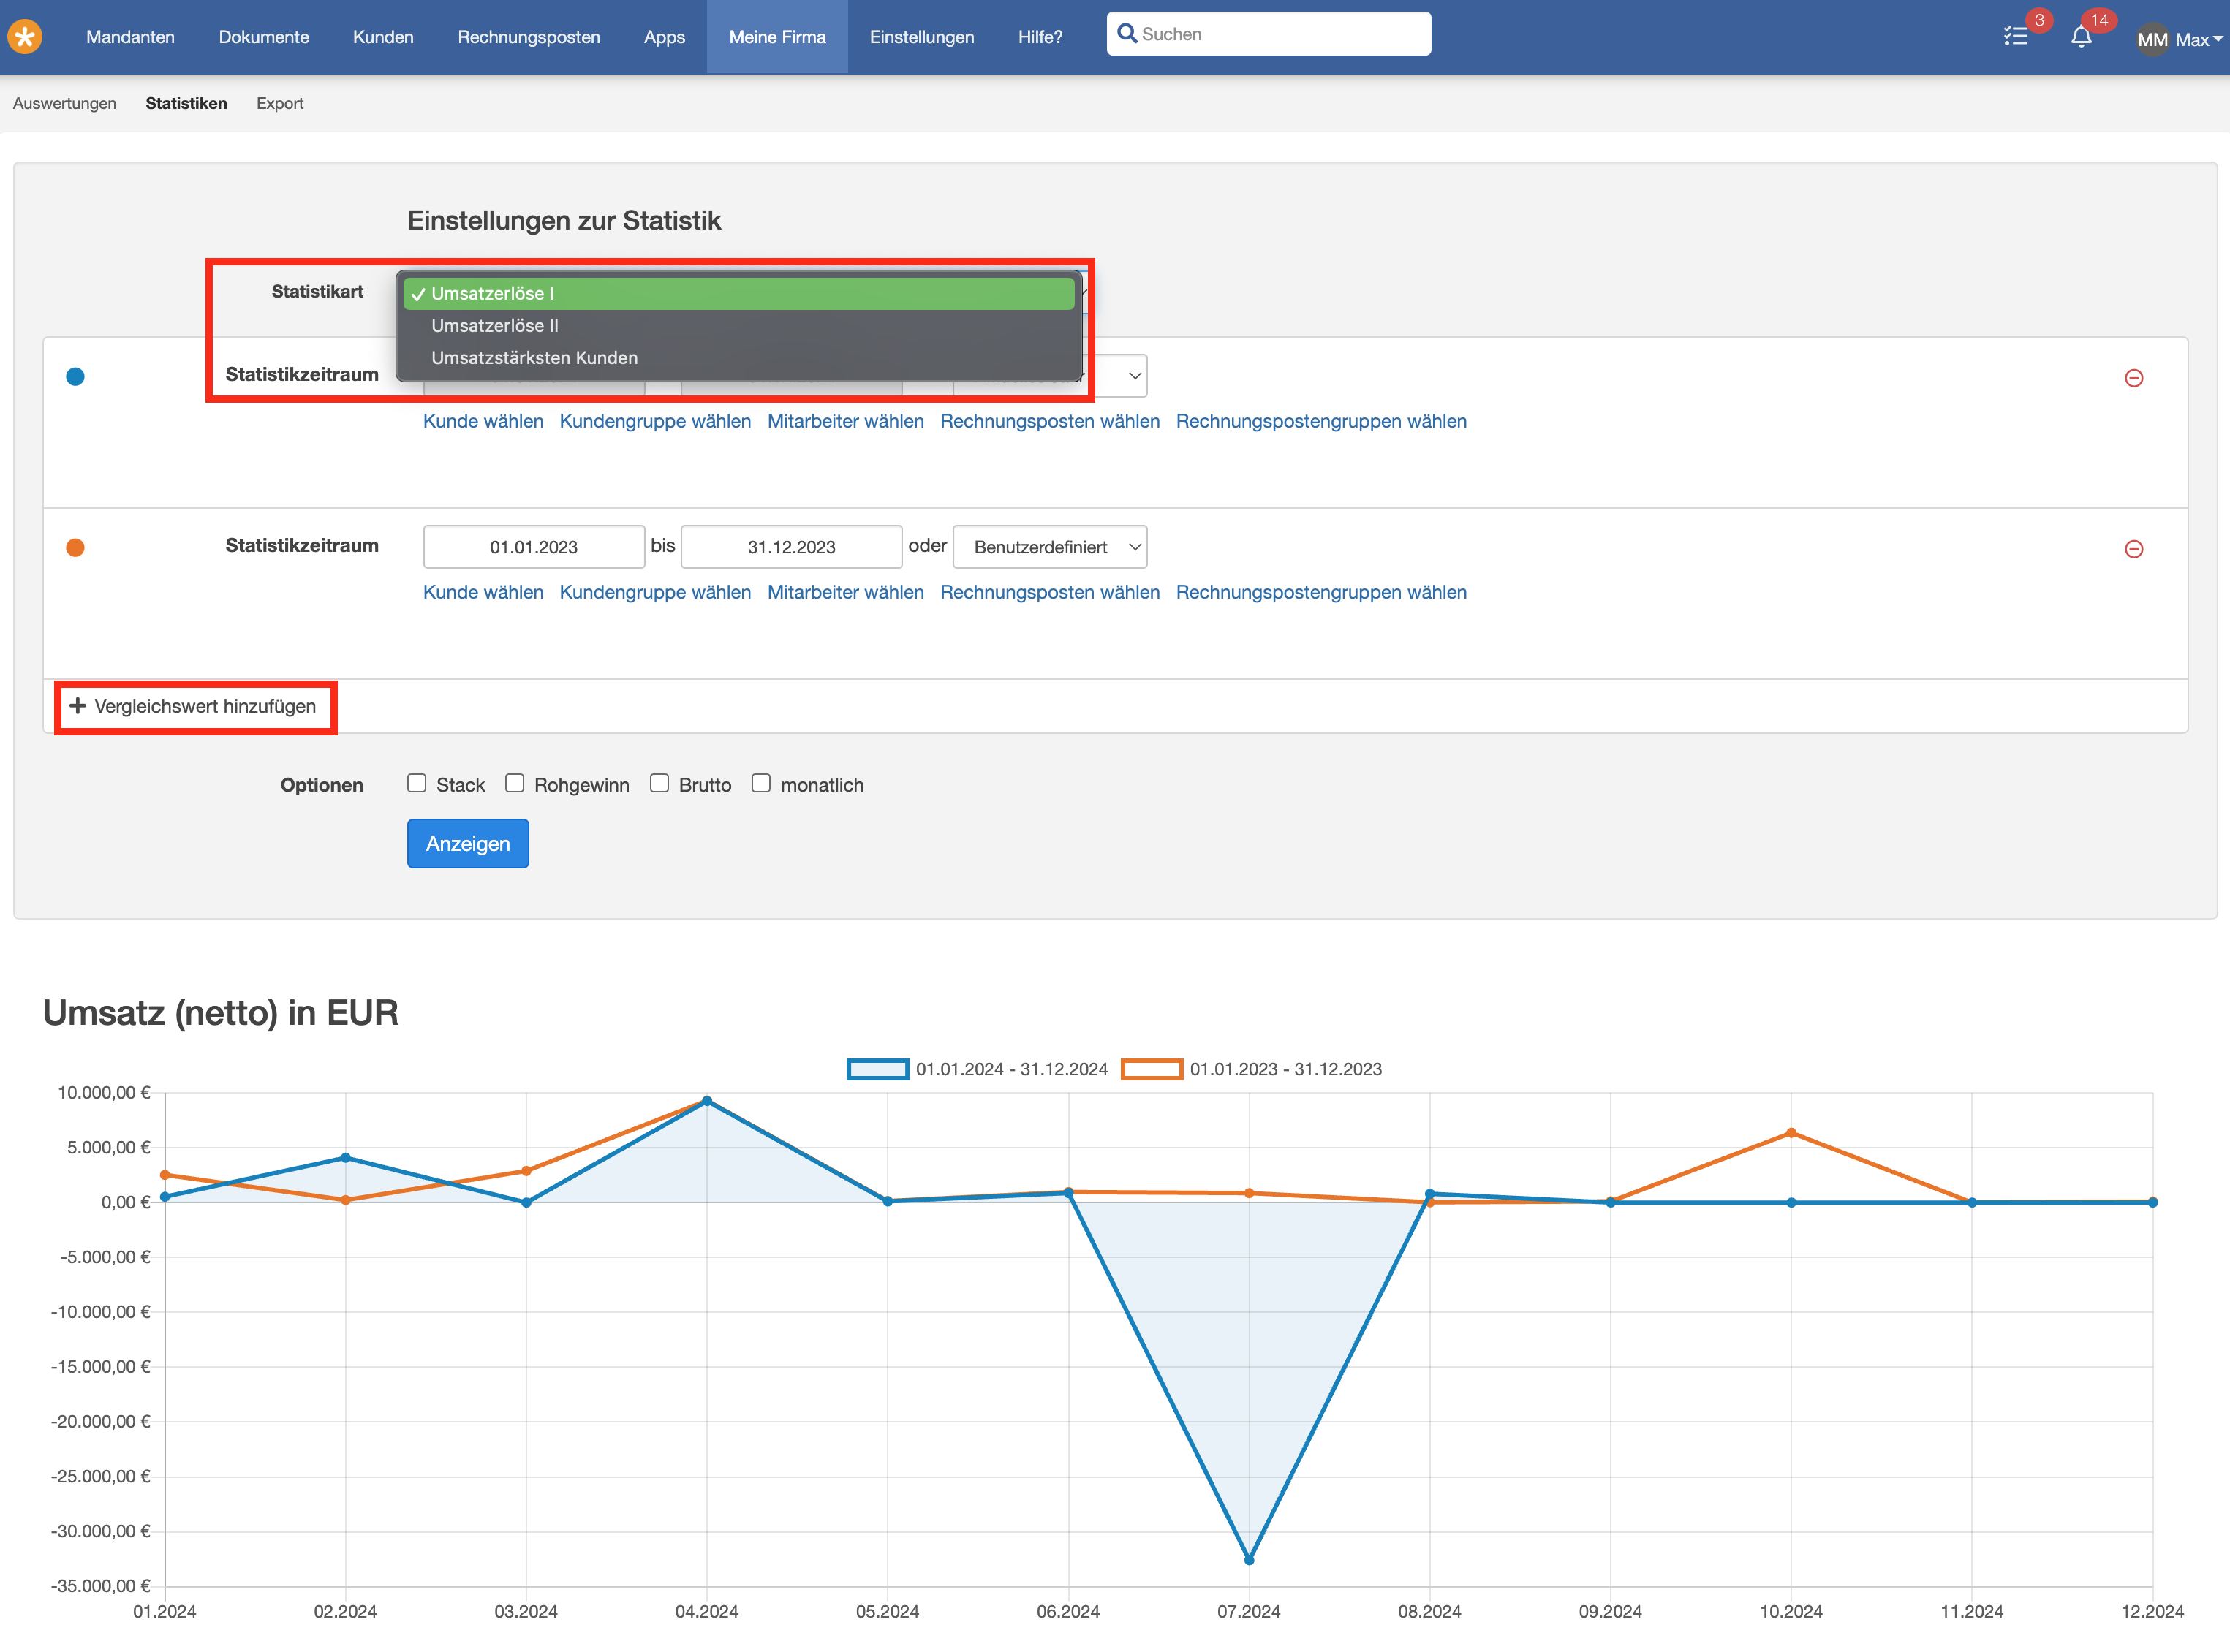This screenshot has width=2230, height=1652.
Task: Click the MM user avatar
Action: [2152, 40]
